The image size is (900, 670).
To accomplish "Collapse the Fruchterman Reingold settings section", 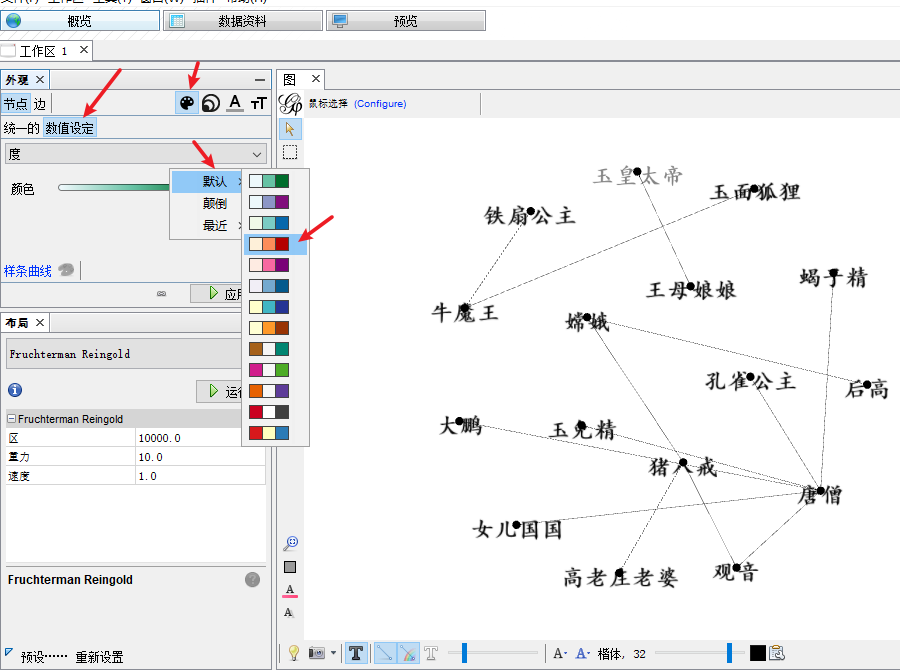I will (9, 418).
